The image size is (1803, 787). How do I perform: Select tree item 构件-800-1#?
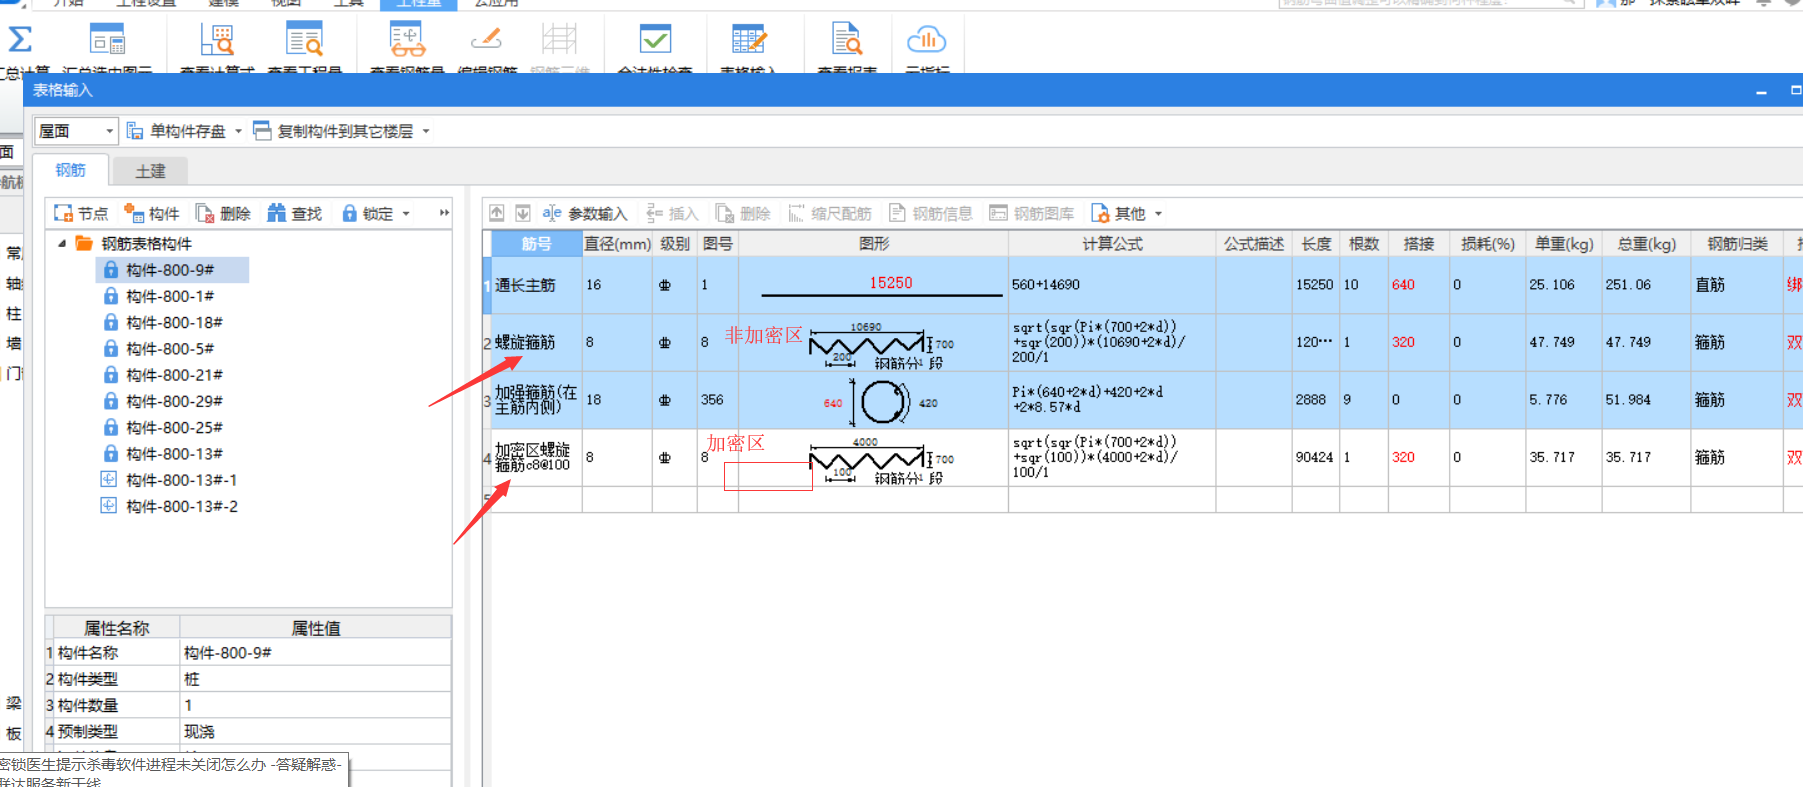[170, 296]
